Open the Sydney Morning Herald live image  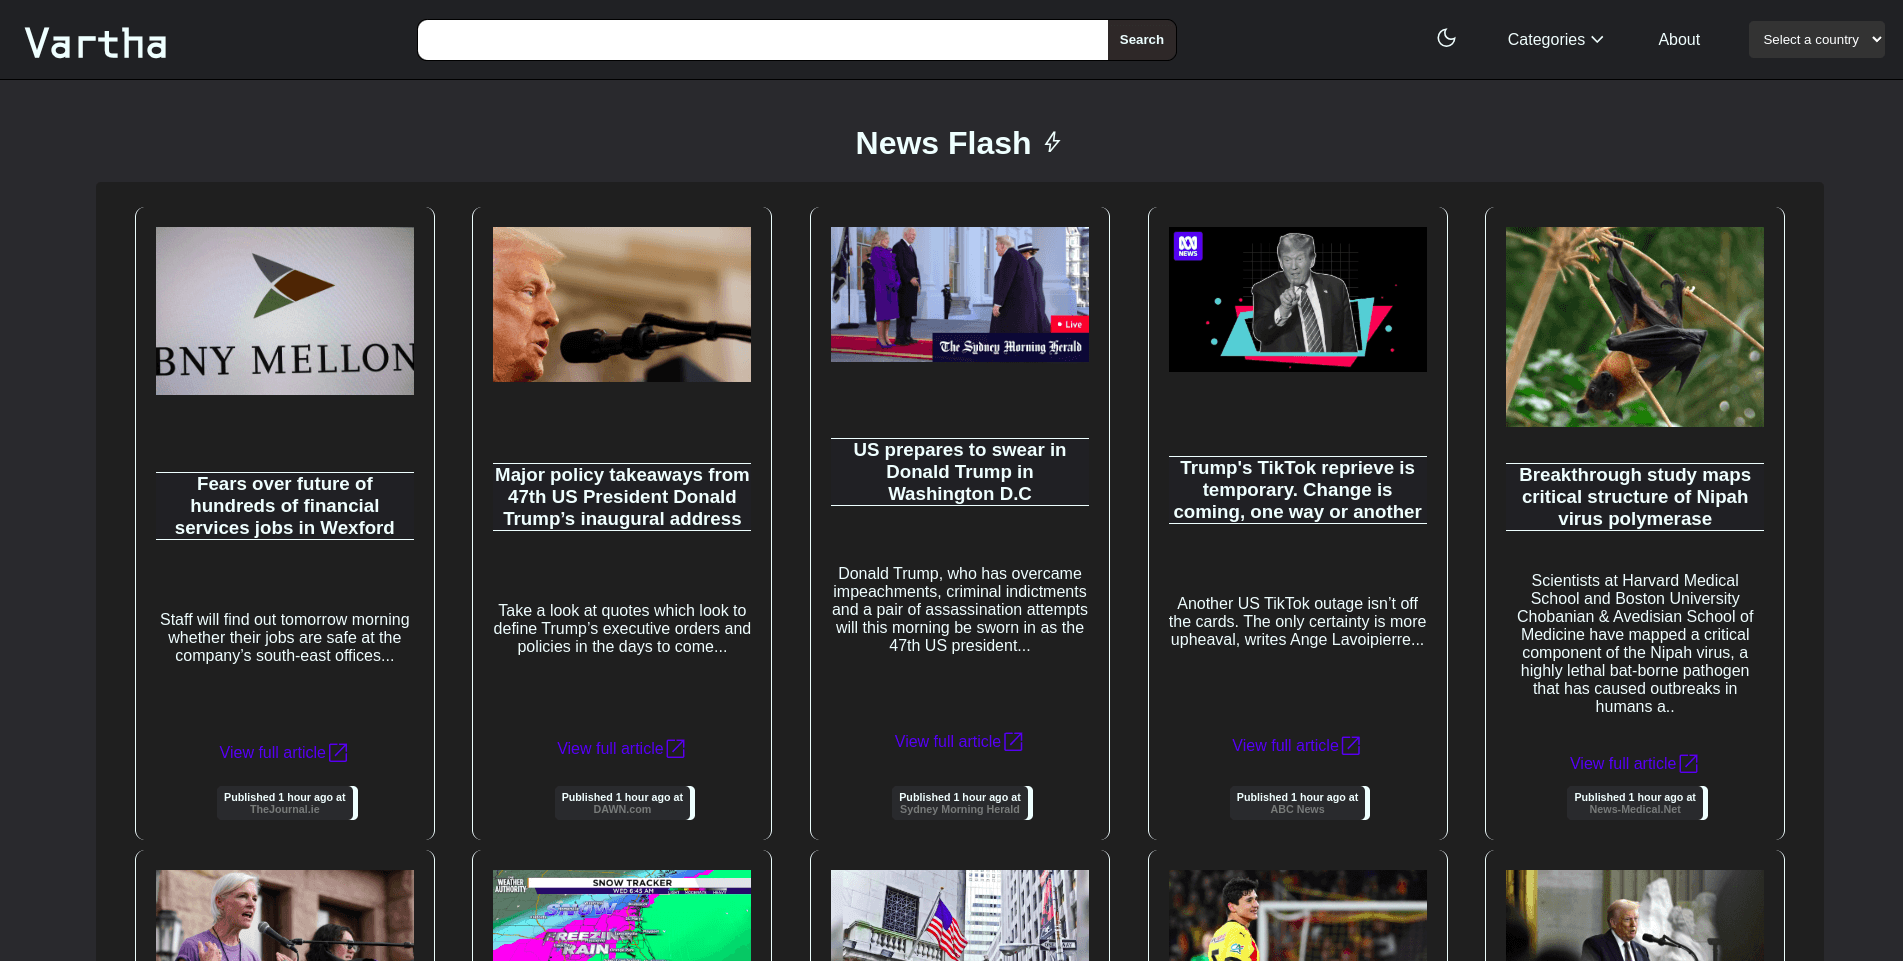960,294
